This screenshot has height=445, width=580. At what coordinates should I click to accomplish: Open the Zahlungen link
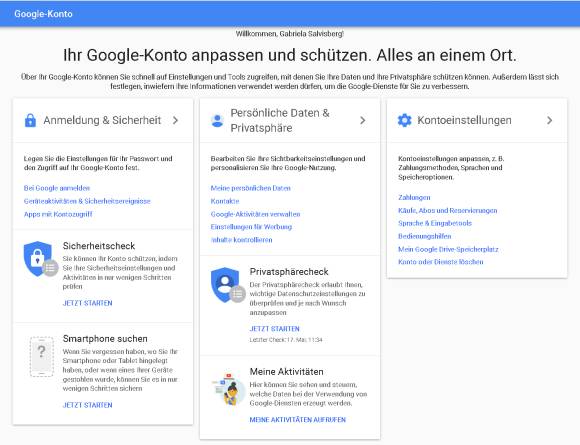pyautogui.click(x=414, y=197)
